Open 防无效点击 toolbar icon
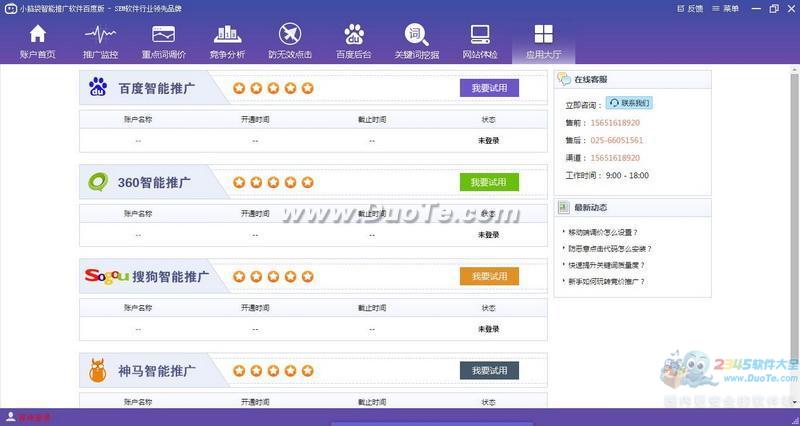 click(x=290, y=35)
